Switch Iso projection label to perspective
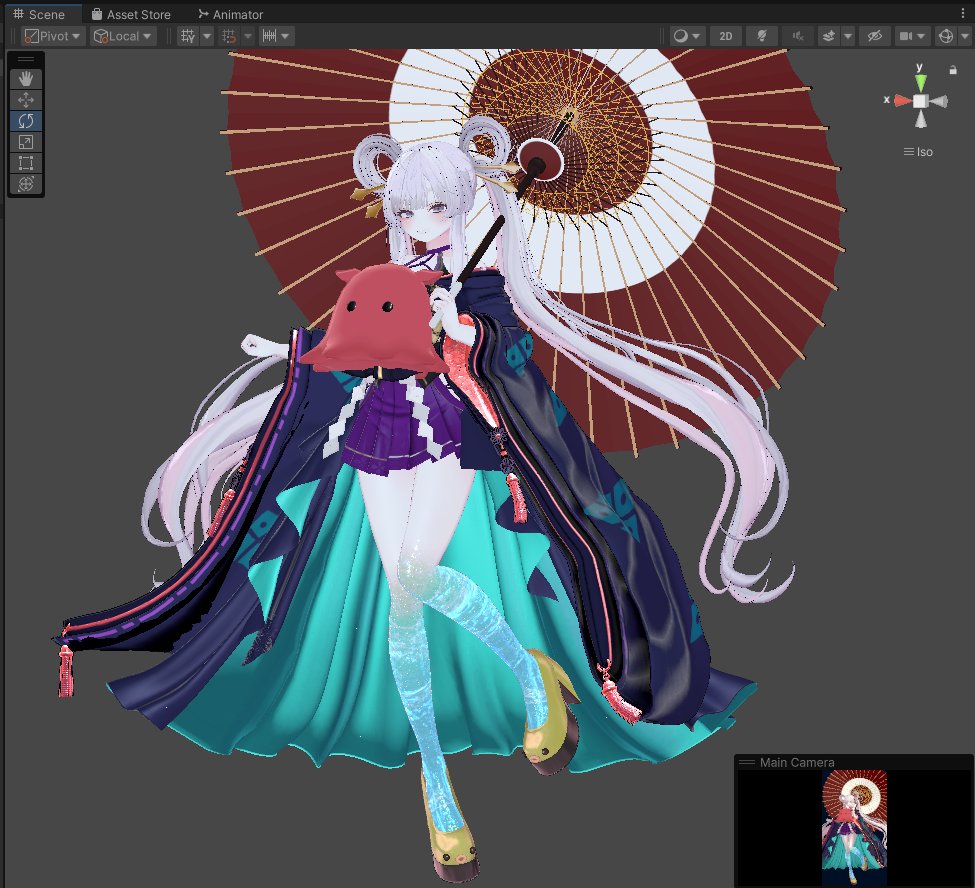The height and width of the screenshot is (888, 975). (x=918, y=152)
